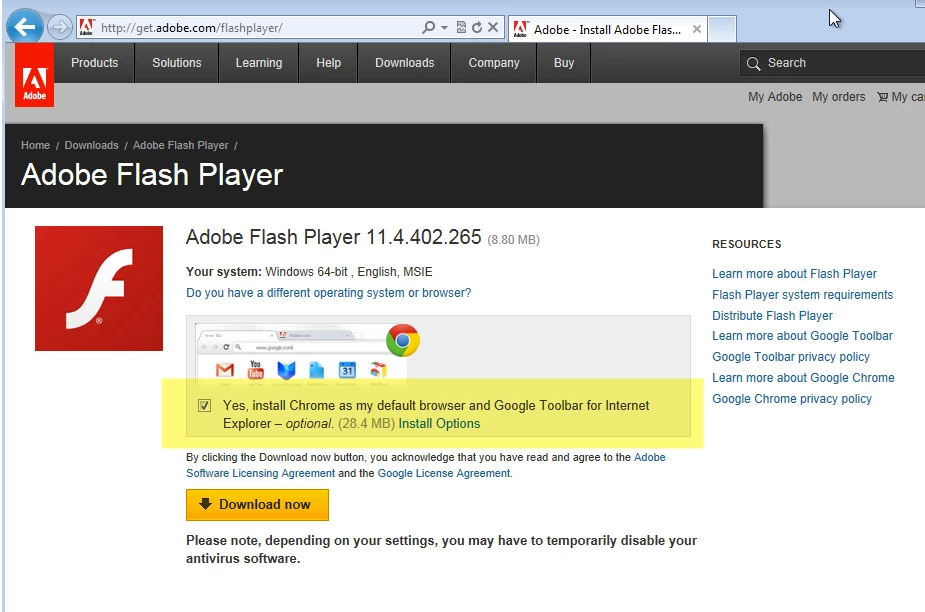The width and height of the screenshot is (925, 612).
Task: Open My Adobe link
Action: coord(775,97)
